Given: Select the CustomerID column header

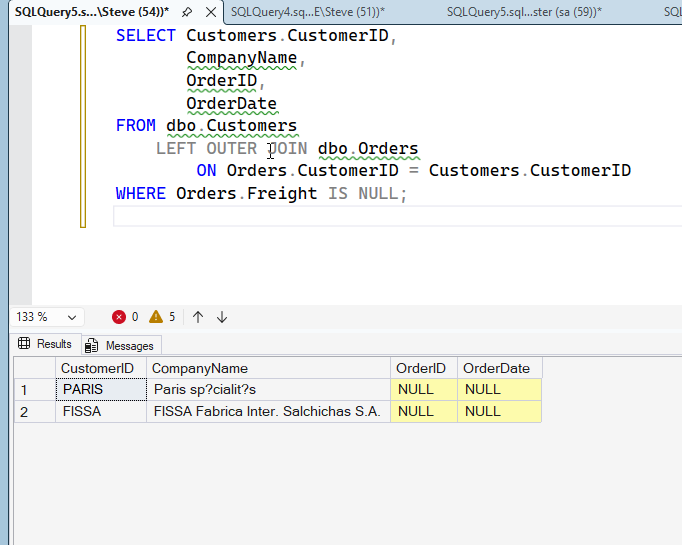Looking at the screenshot, I should tap(97, 368).
